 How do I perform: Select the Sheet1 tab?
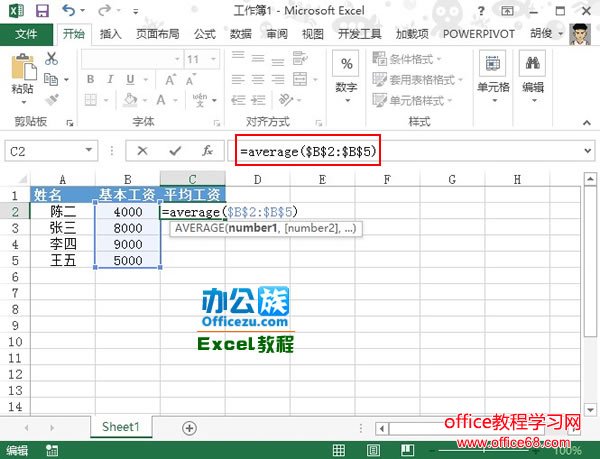[x=121, y=426]
